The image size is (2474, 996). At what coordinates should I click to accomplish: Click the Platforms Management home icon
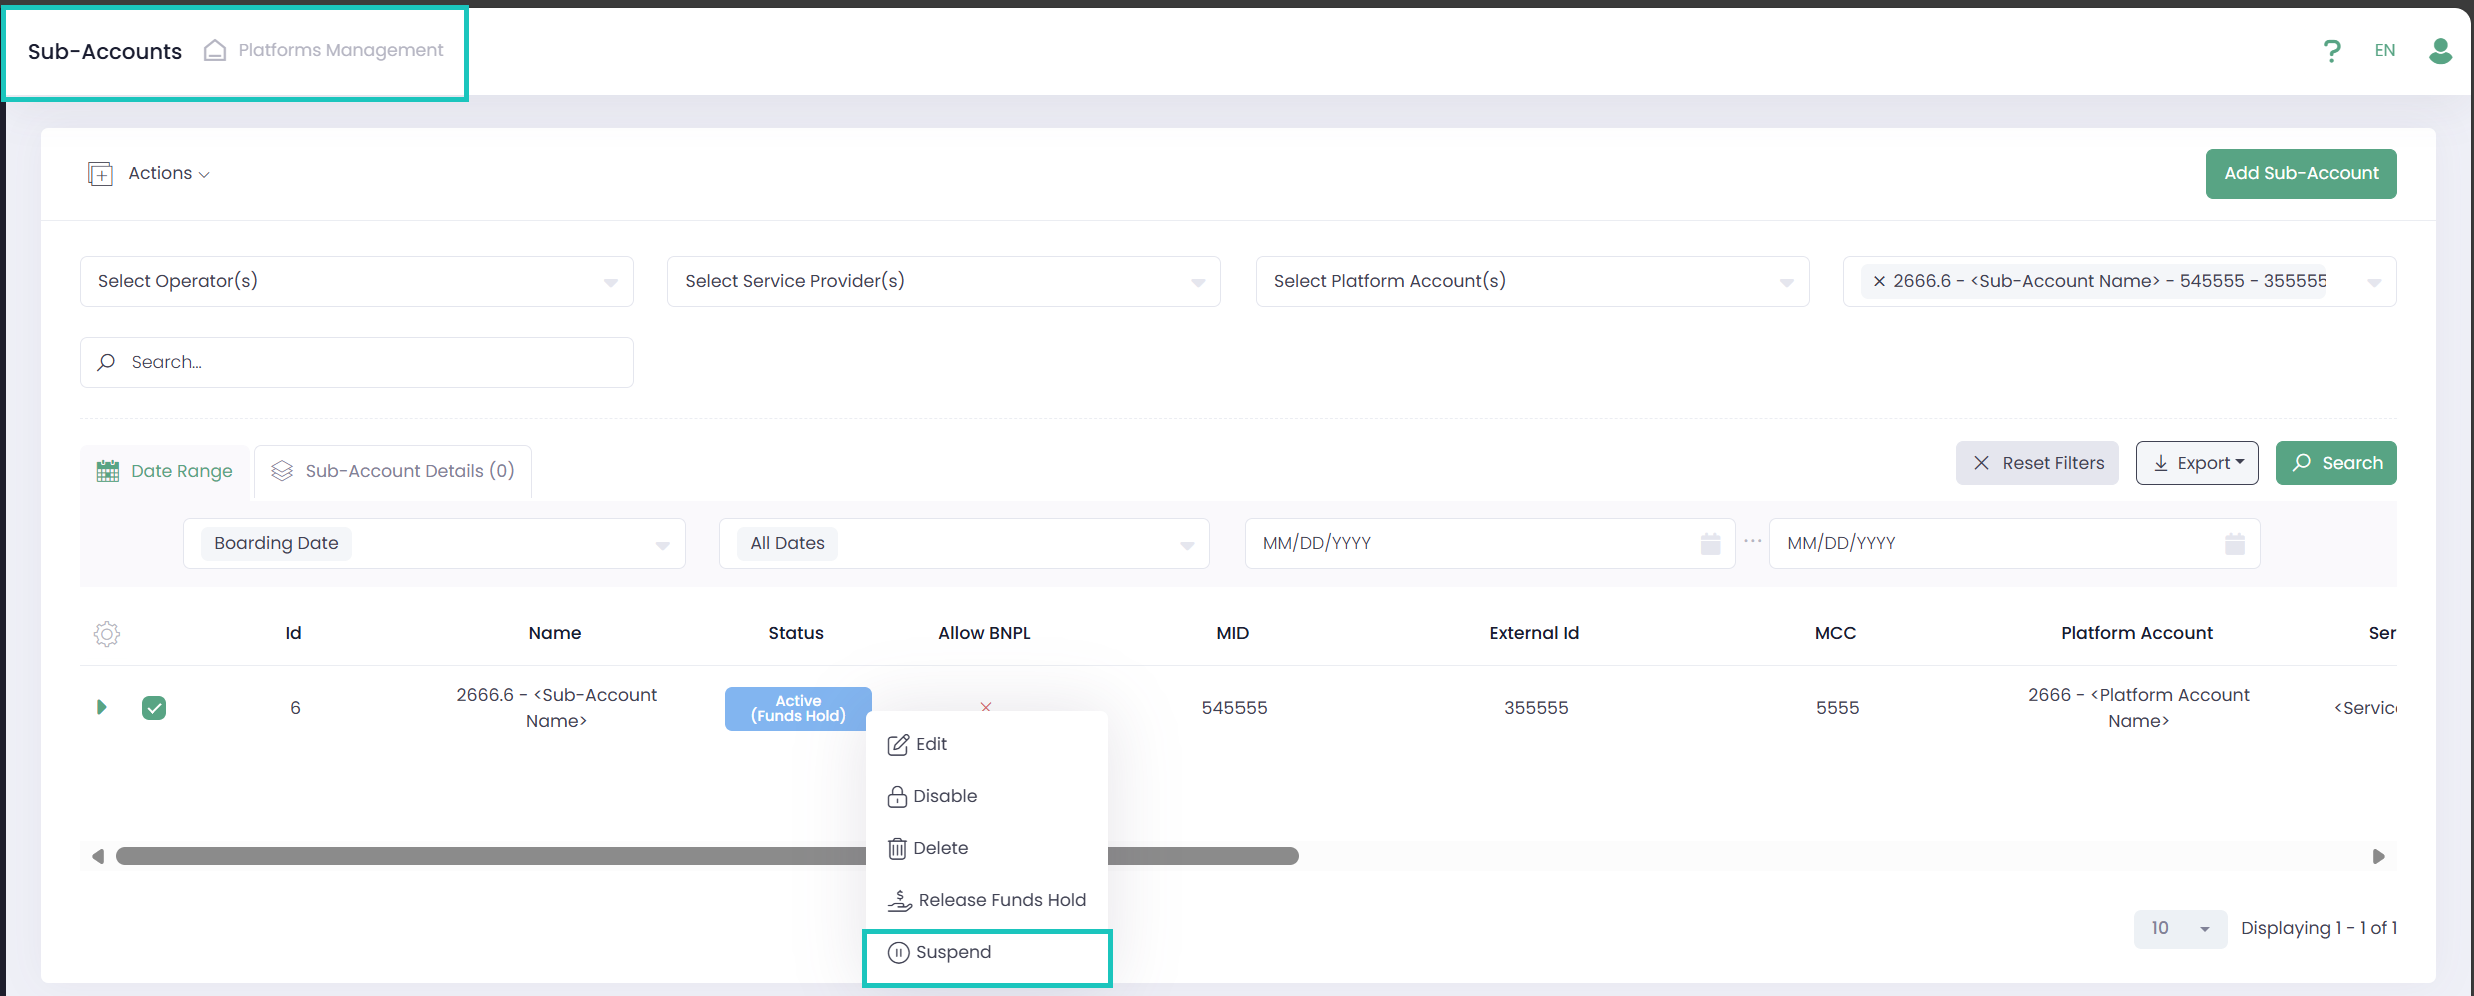[x=214, y=51]
